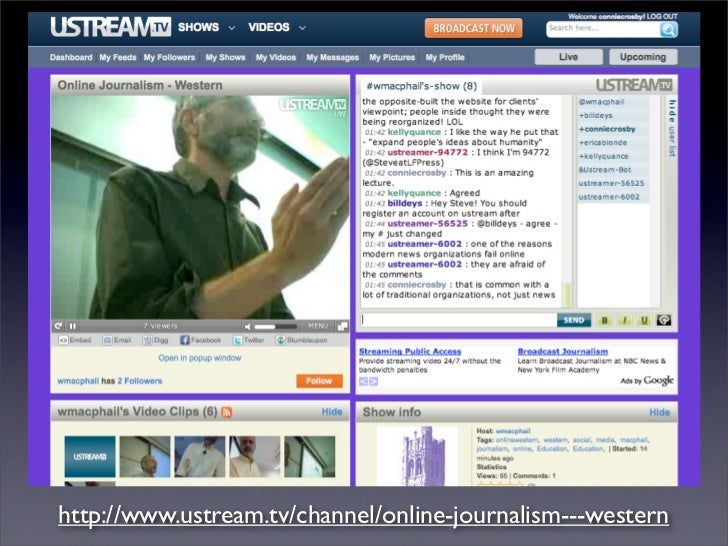Viewport: 728px width, 546px height.
Task: Go to Dashboard
Action: click(71, 58)
